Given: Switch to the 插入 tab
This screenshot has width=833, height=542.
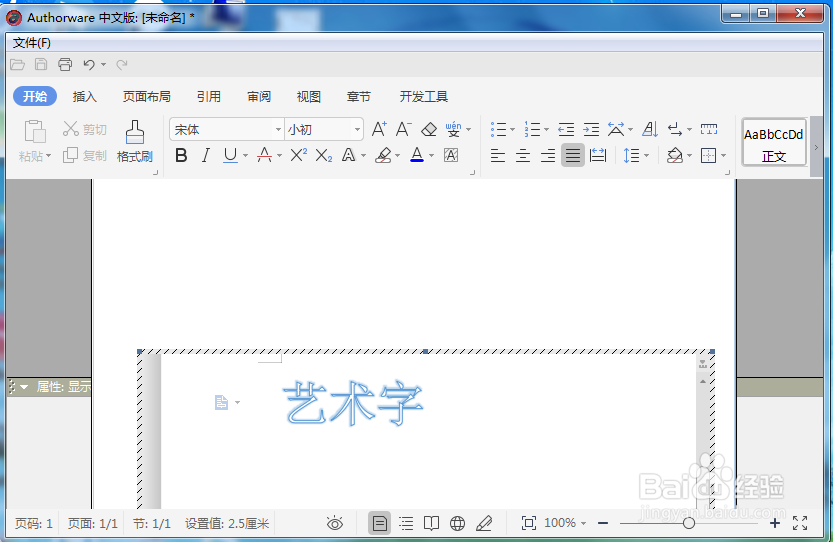Looking at the screenshot, I should [84, 96].
